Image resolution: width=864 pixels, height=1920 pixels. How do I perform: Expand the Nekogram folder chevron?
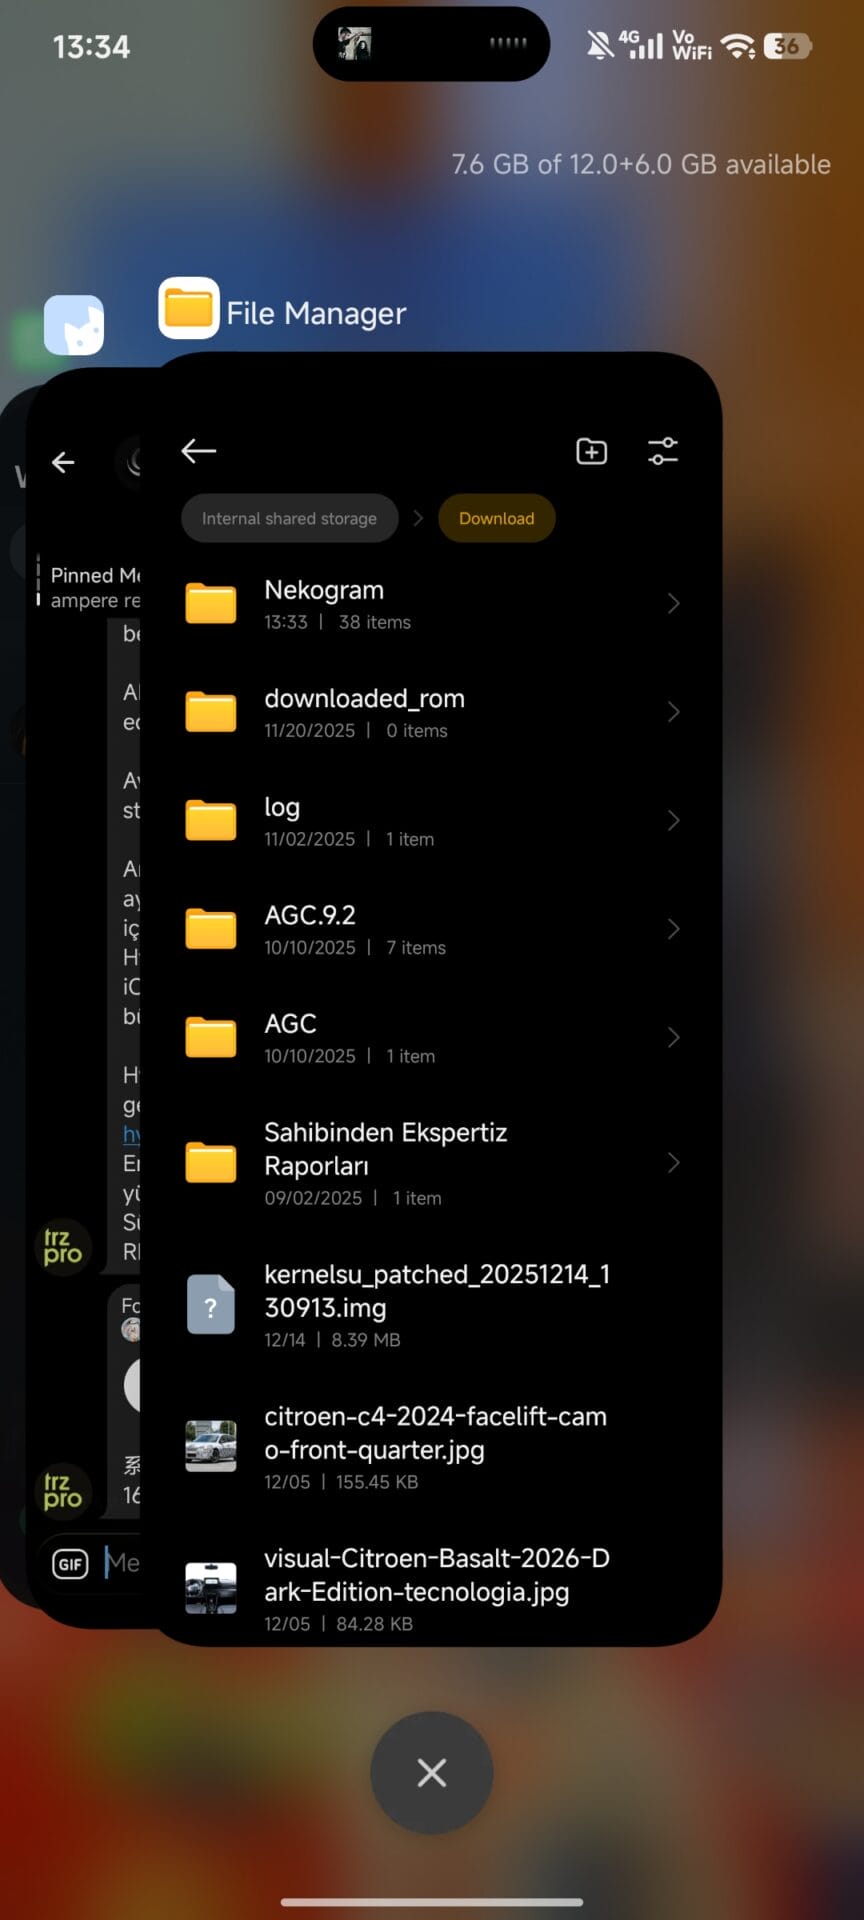click(673, 603)
